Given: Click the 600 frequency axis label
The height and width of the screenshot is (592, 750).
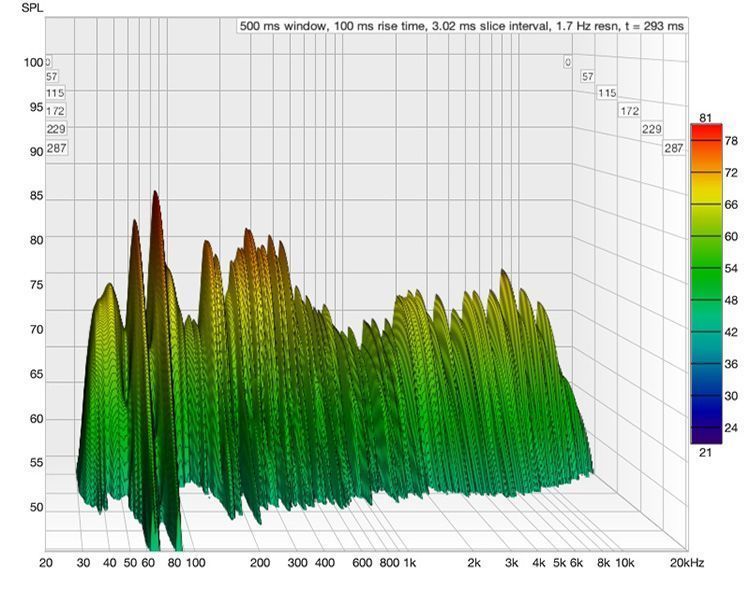Looking at the screenshot, I should pyautogui.click(x=362, y=563).
